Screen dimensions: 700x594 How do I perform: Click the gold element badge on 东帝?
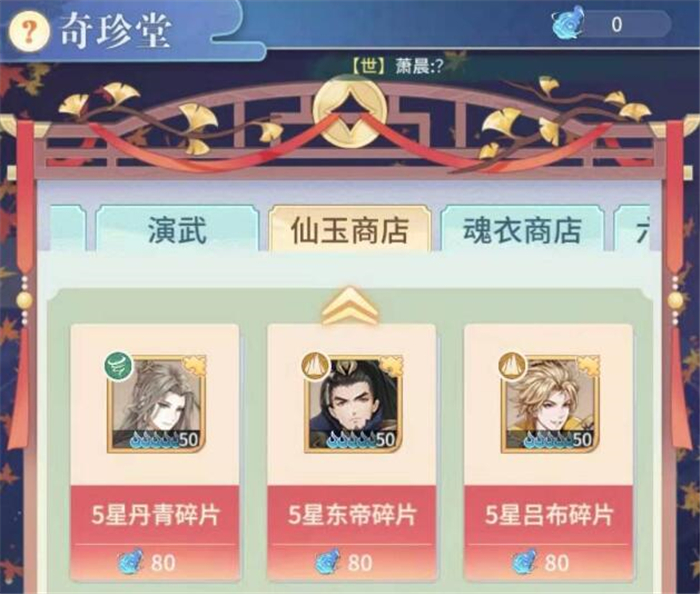[x=316, y=366]
